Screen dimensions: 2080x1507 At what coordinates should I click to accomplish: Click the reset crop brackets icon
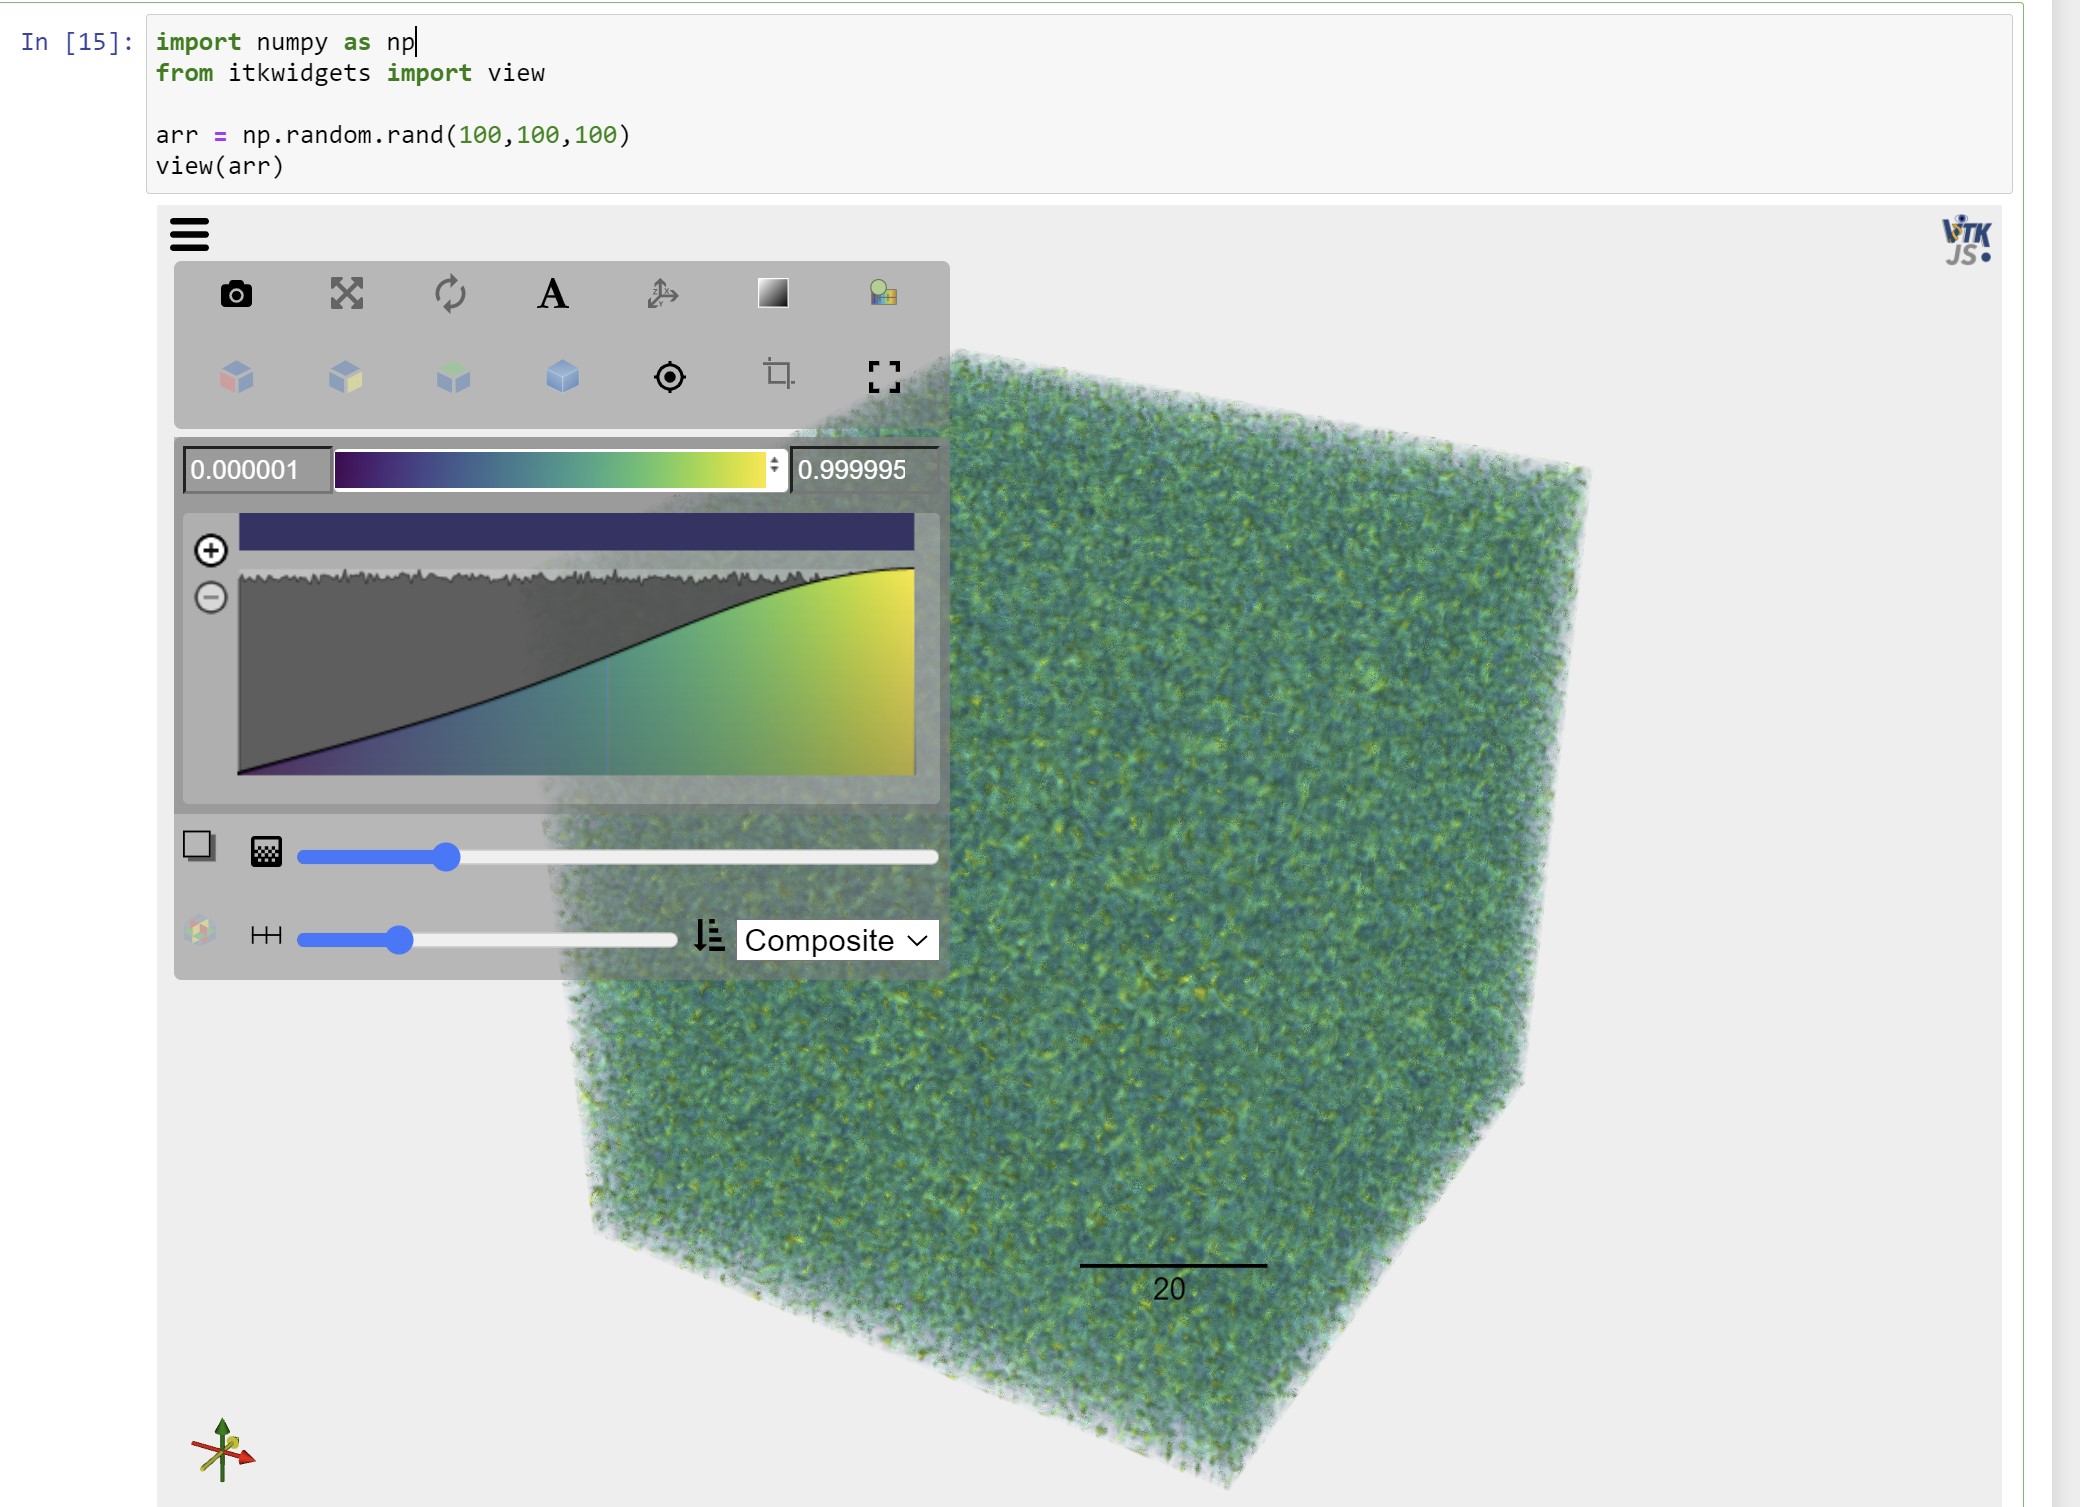tap(884, 377)
